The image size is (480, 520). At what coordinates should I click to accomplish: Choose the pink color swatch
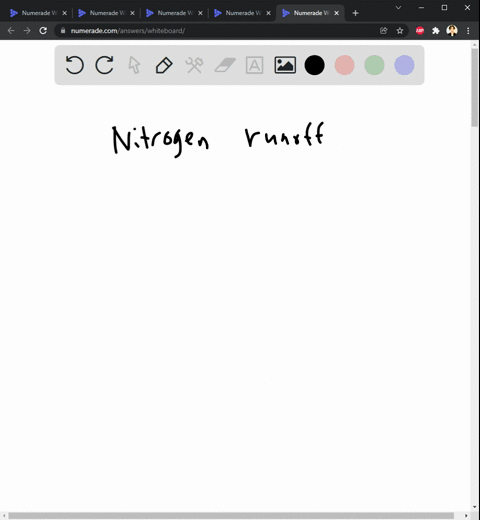point(344,65)
